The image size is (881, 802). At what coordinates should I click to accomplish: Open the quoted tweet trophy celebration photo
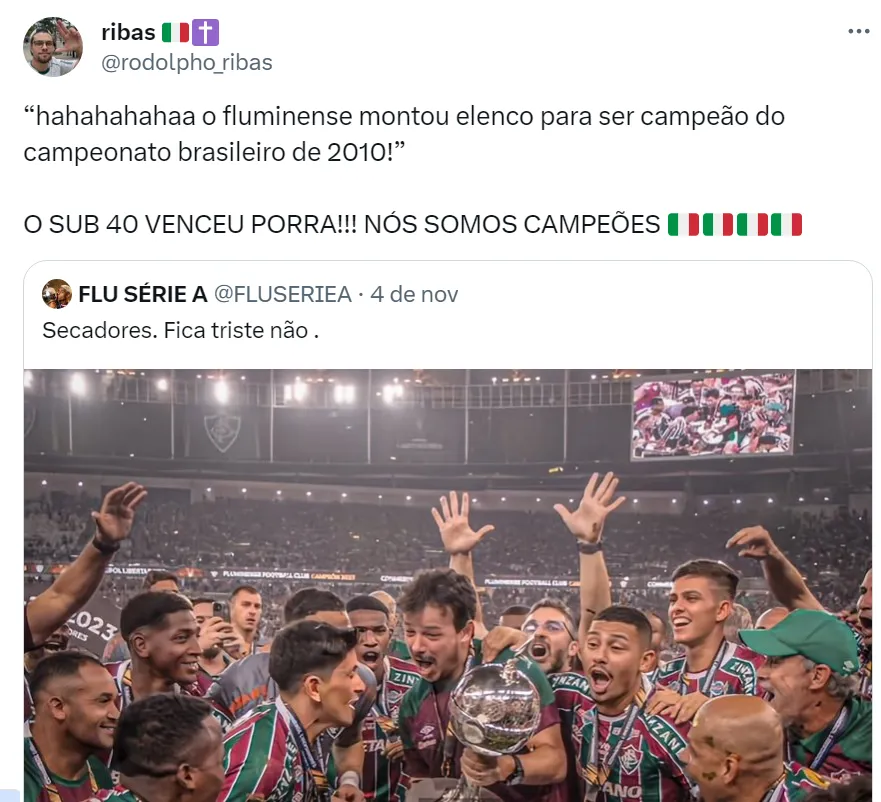[448, 585]
